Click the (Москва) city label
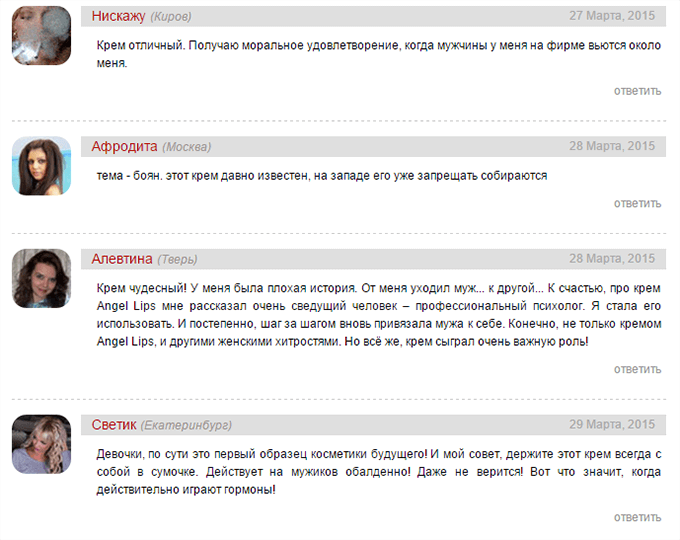680x540 pixels. click(x=186, y=147)
